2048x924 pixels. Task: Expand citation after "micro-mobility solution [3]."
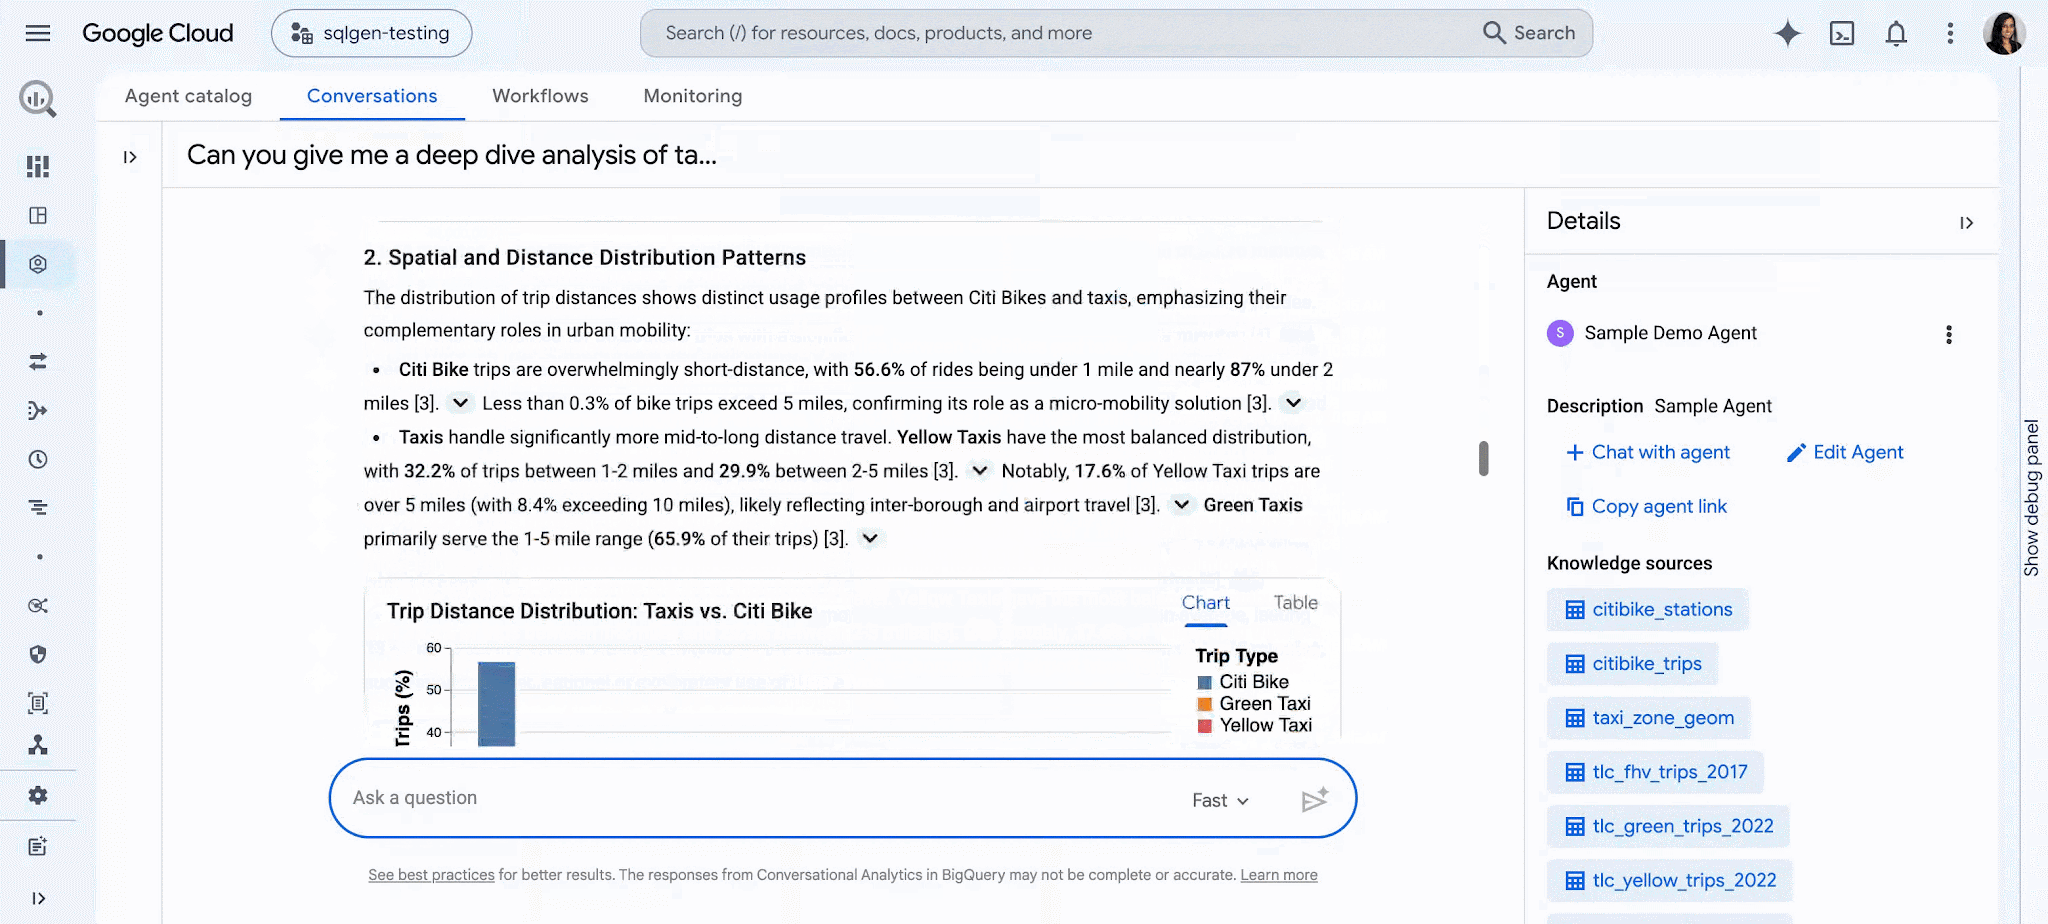pyautogui.click(x=1293, y=402)
